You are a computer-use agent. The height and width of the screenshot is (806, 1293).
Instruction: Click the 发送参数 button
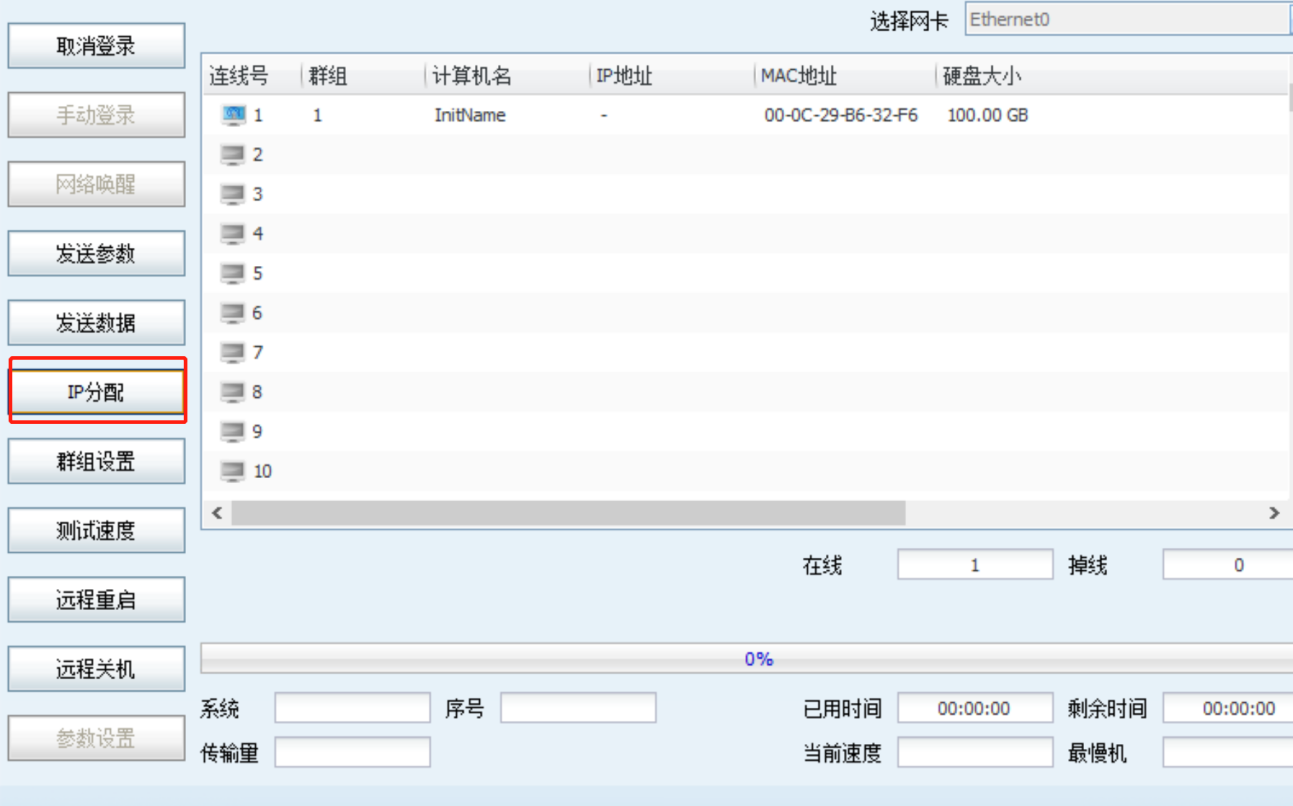(x=96, y=254)
